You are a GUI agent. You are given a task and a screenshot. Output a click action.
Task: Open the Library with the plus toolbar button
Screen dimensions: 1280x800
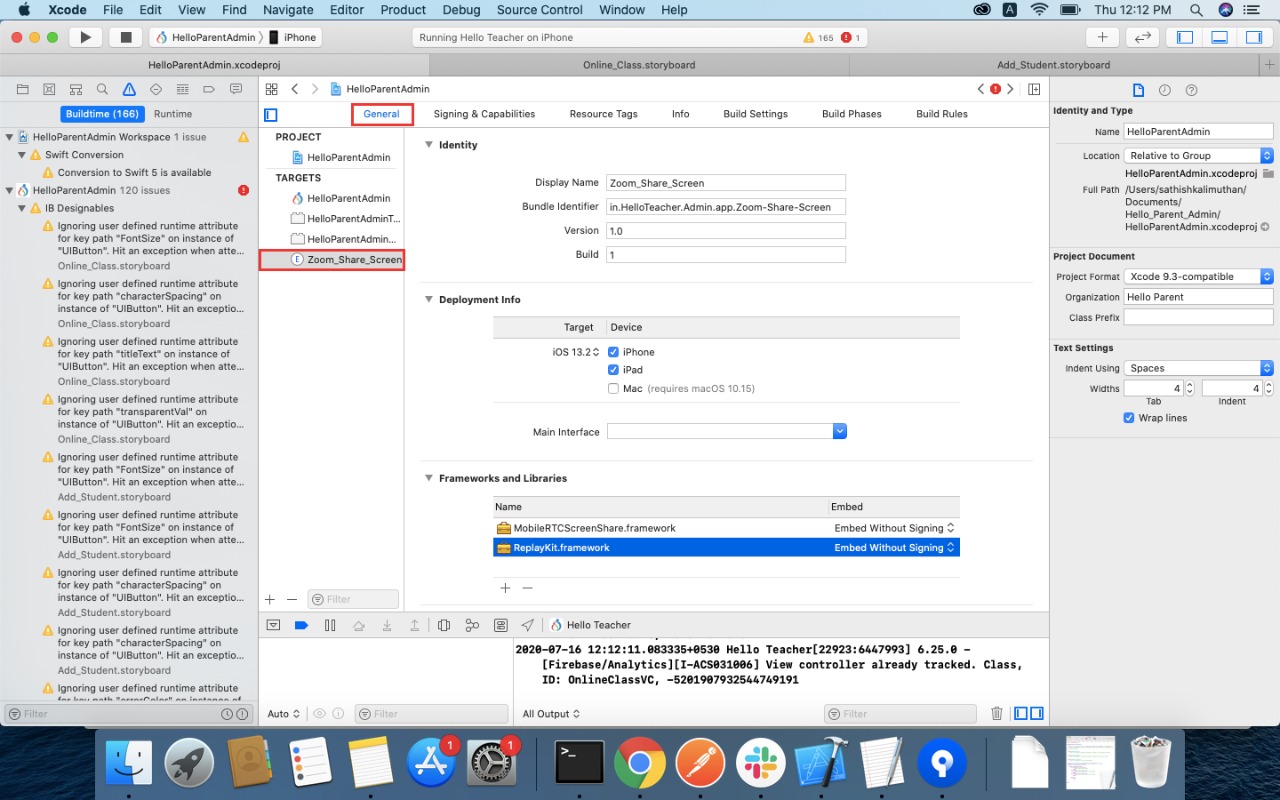(x=1102, y=37)
